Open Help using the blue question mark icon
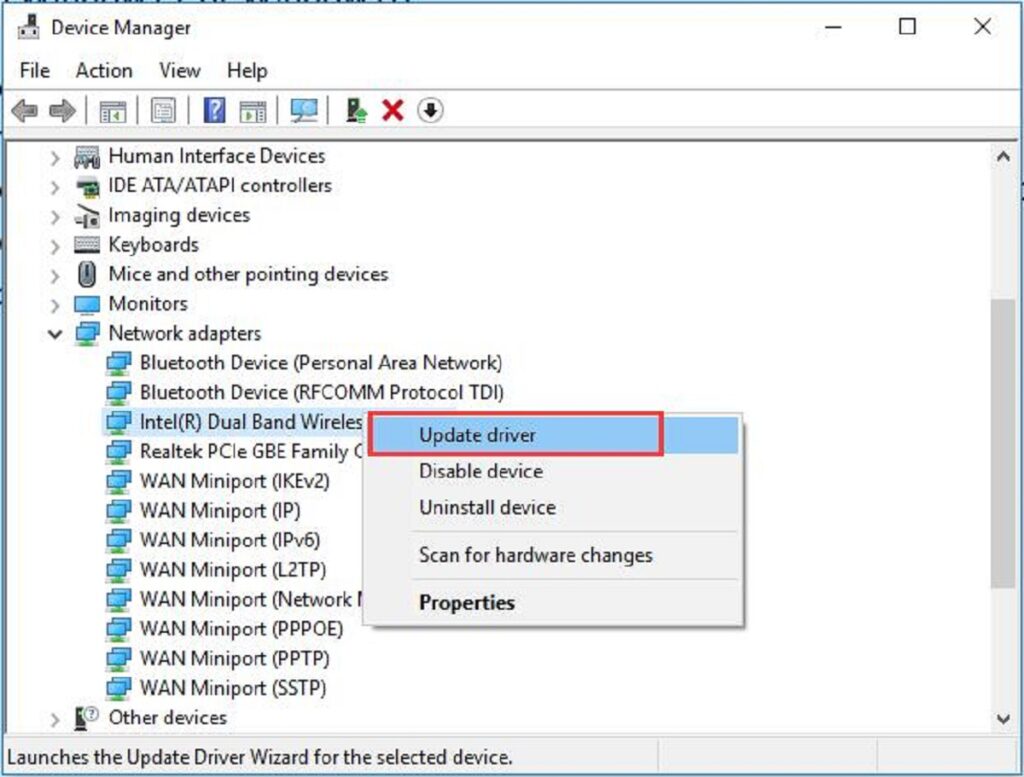Viewport: 1024px width, 777px height. pos(214,110)
